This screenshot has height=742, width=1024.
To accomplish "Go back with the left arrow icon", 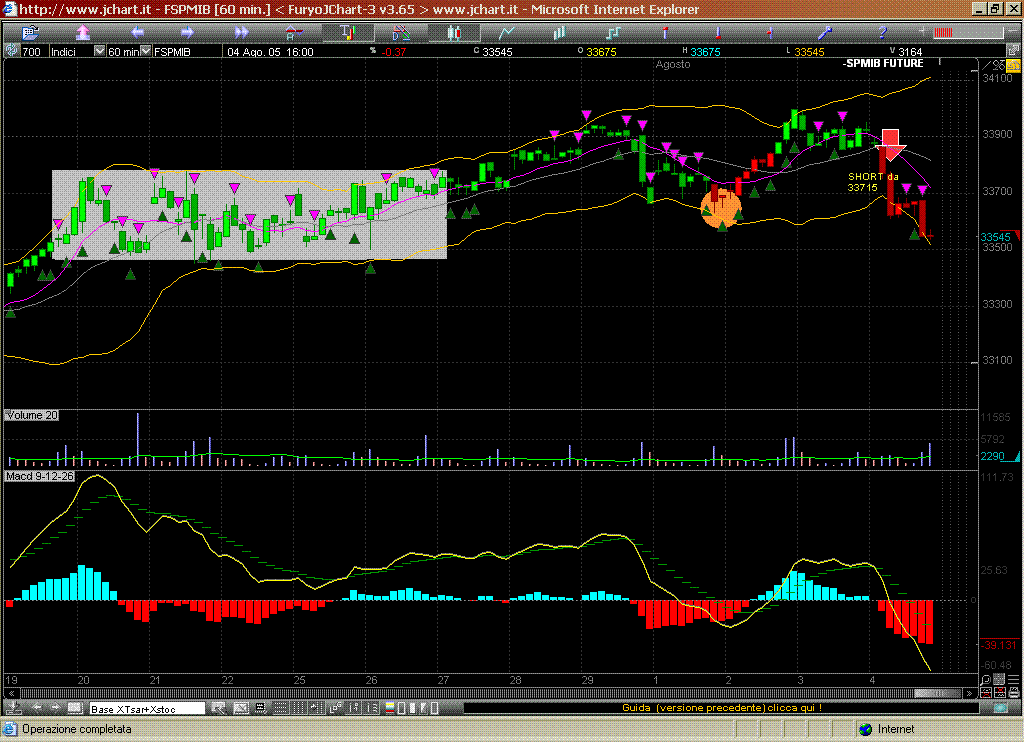I will click(136, 33).
